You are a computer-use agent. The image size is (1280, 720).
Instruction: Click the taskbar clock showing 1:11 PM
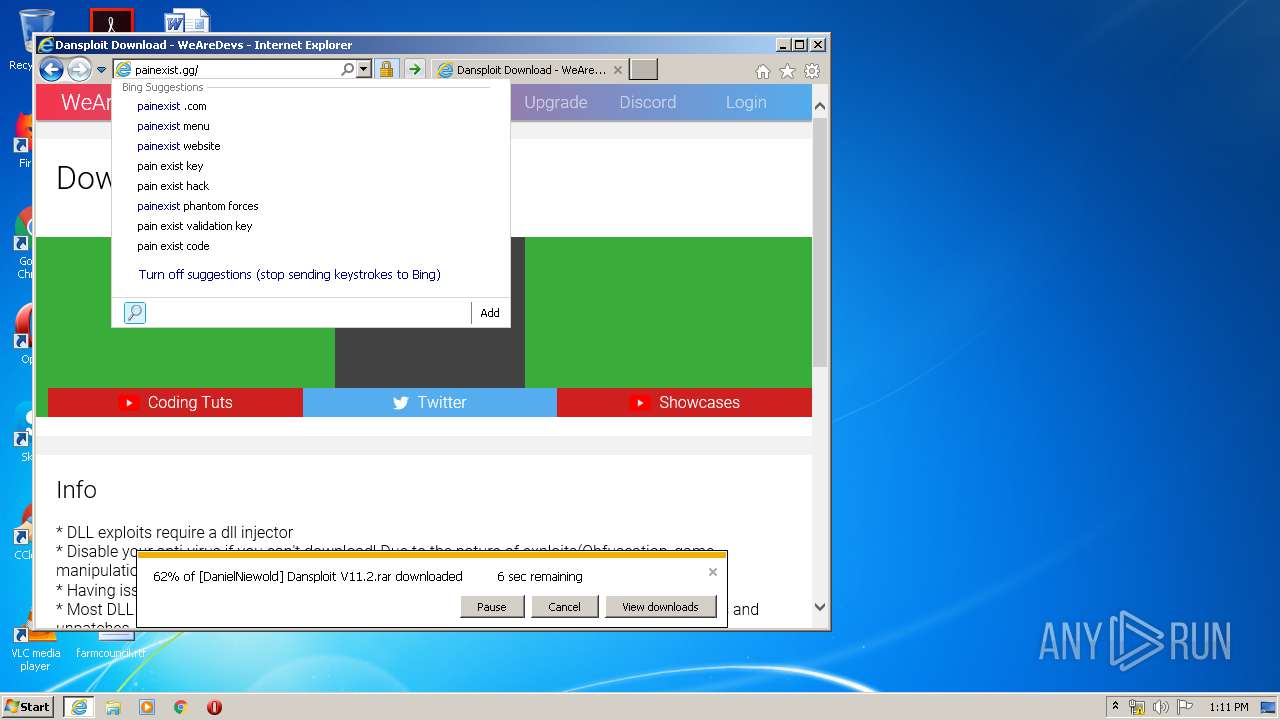click(1228, 707)
